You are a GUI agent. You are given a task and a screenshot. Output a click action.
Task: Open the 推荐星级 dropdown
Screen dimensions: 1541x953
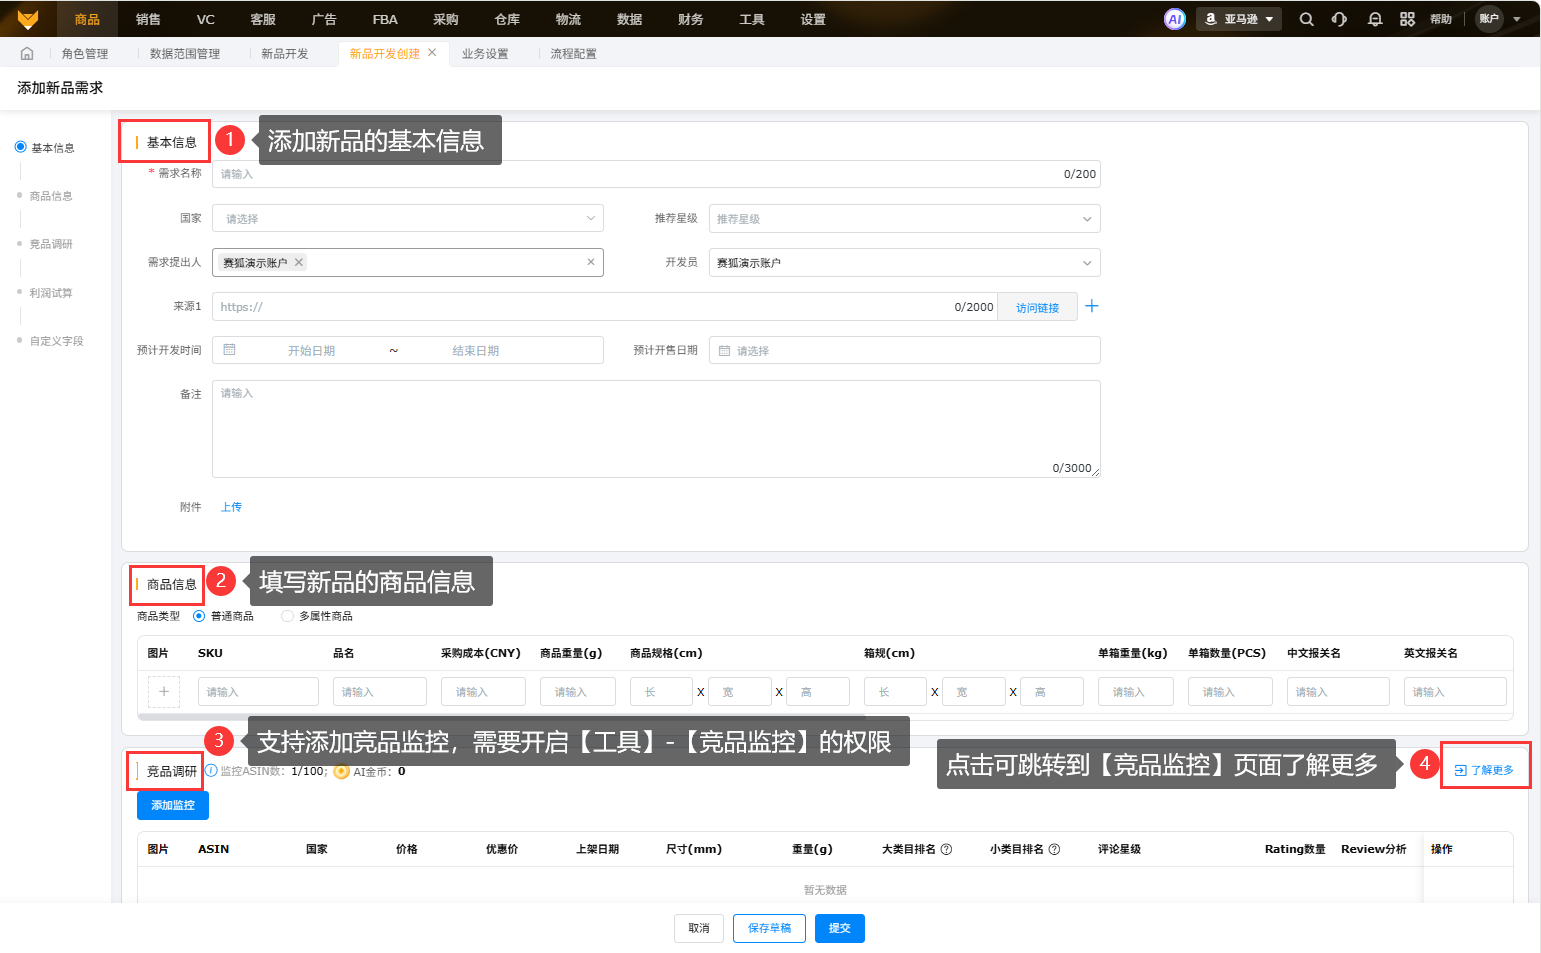click(904, 218)
